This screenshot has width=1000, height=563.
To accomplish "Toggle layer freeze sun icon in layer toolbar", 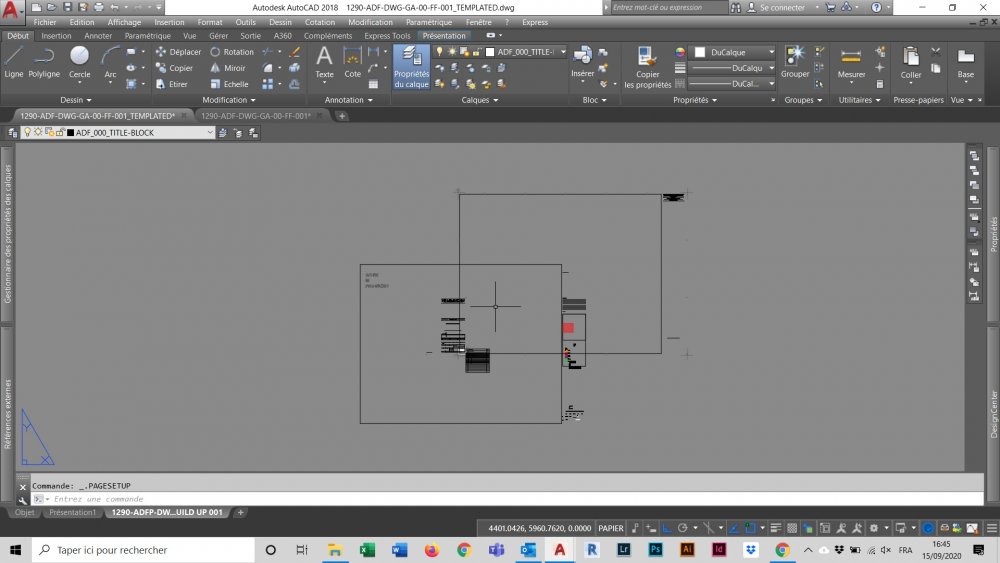I will 38,132.
